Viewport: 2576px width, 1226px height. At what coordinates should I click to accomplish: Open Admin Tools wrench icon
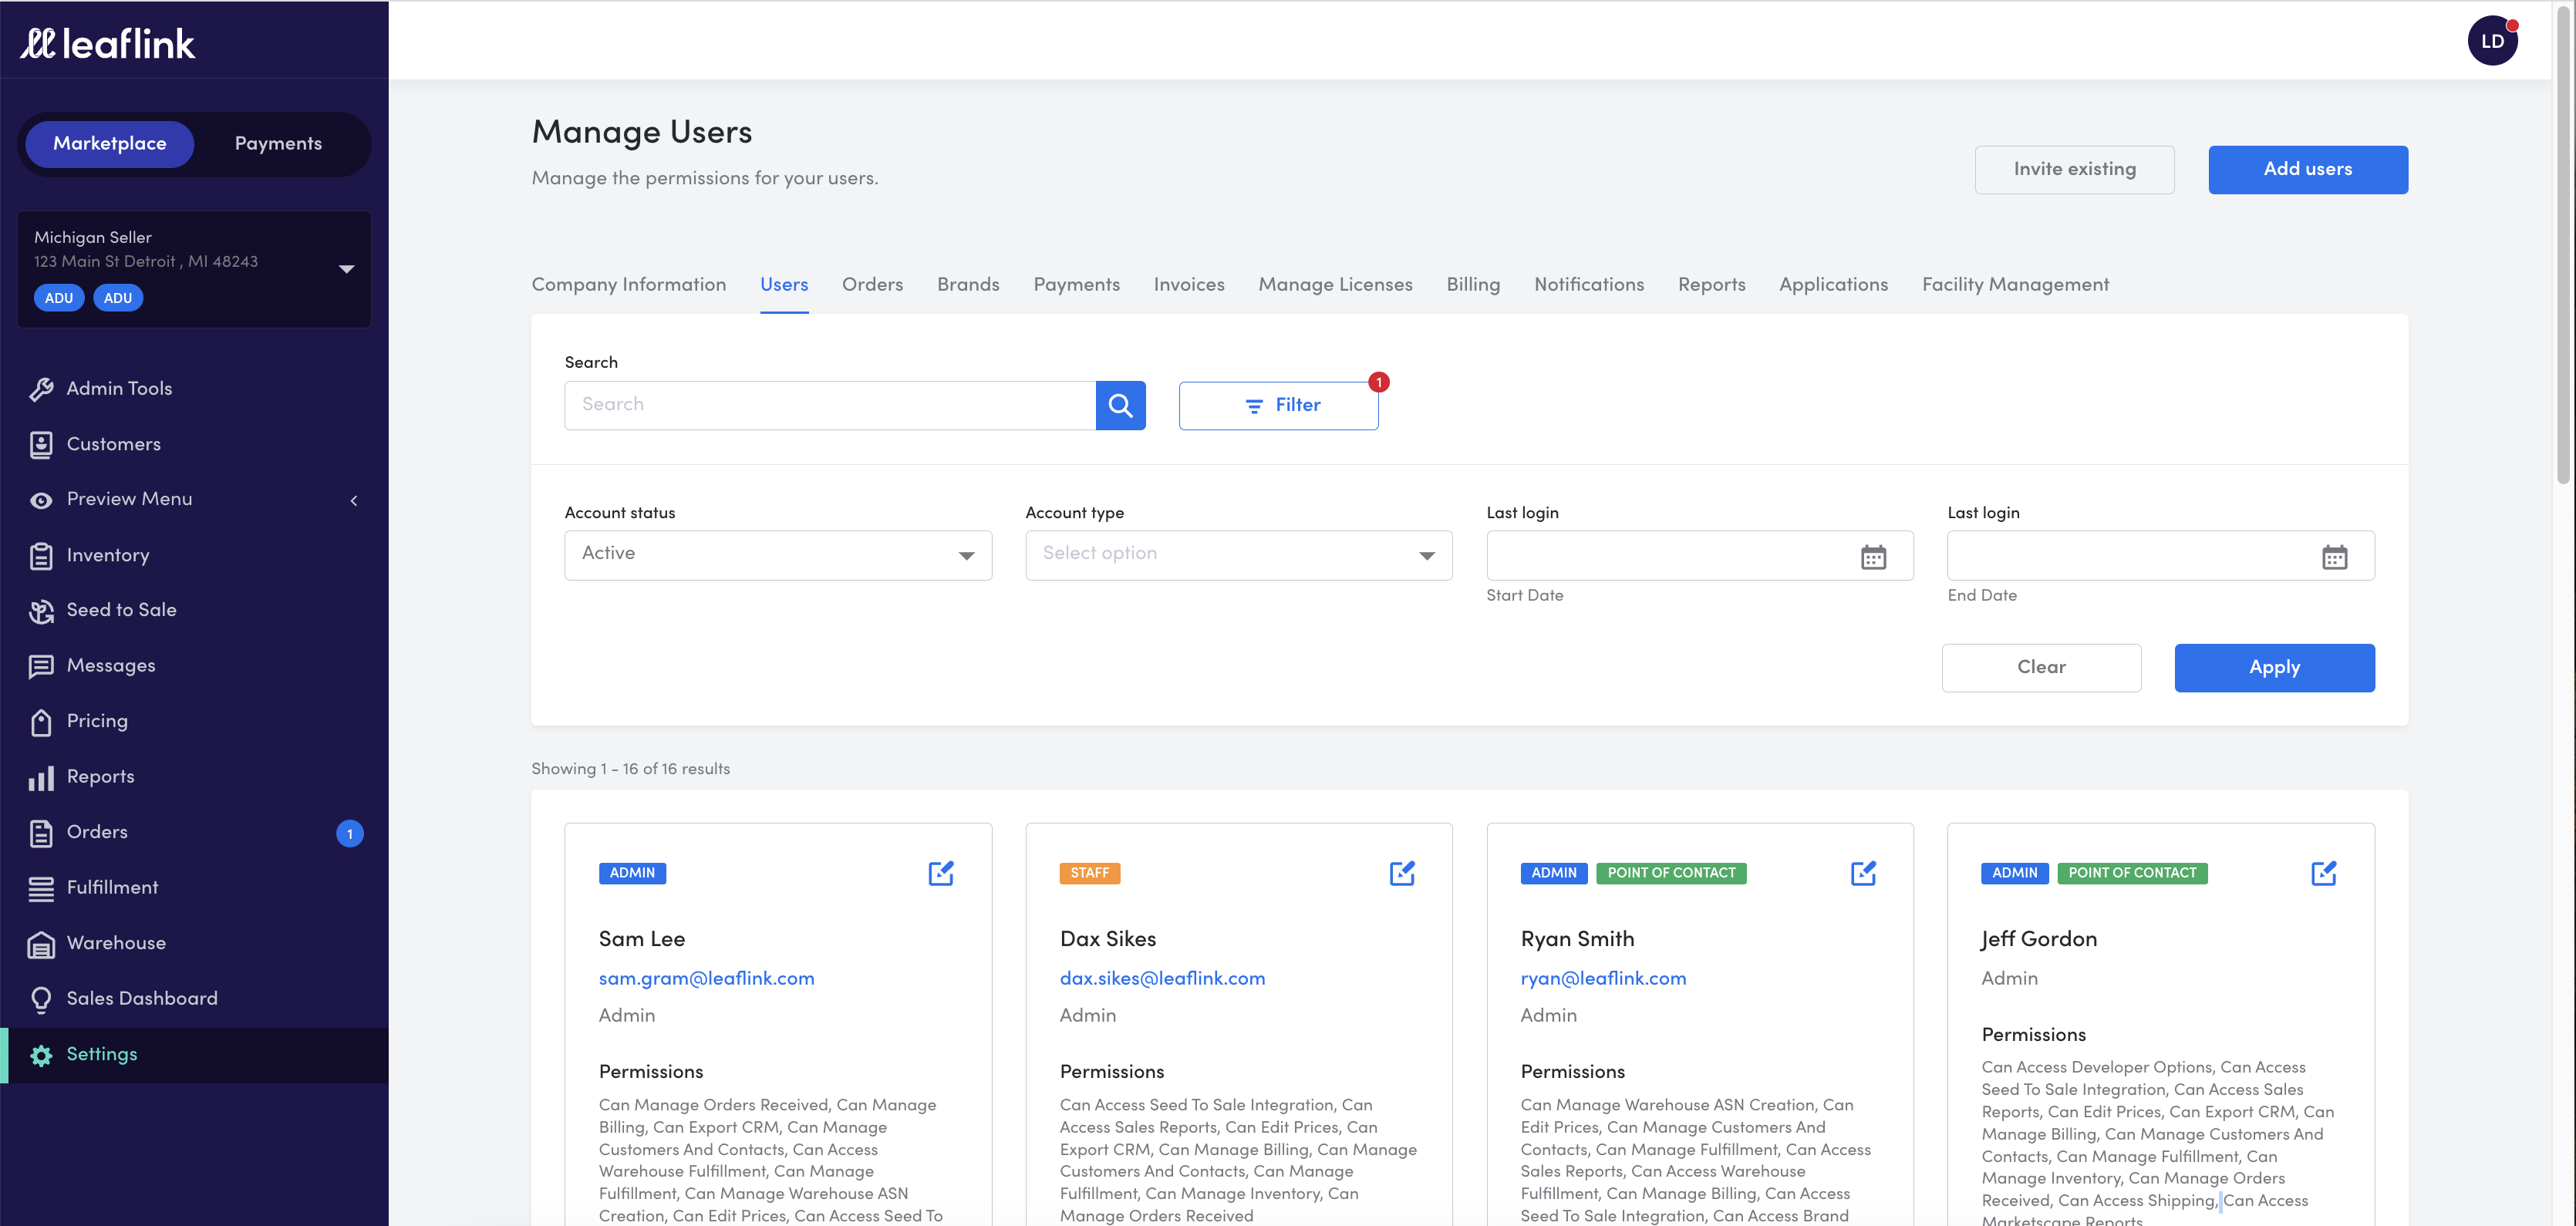coord(41,389)
